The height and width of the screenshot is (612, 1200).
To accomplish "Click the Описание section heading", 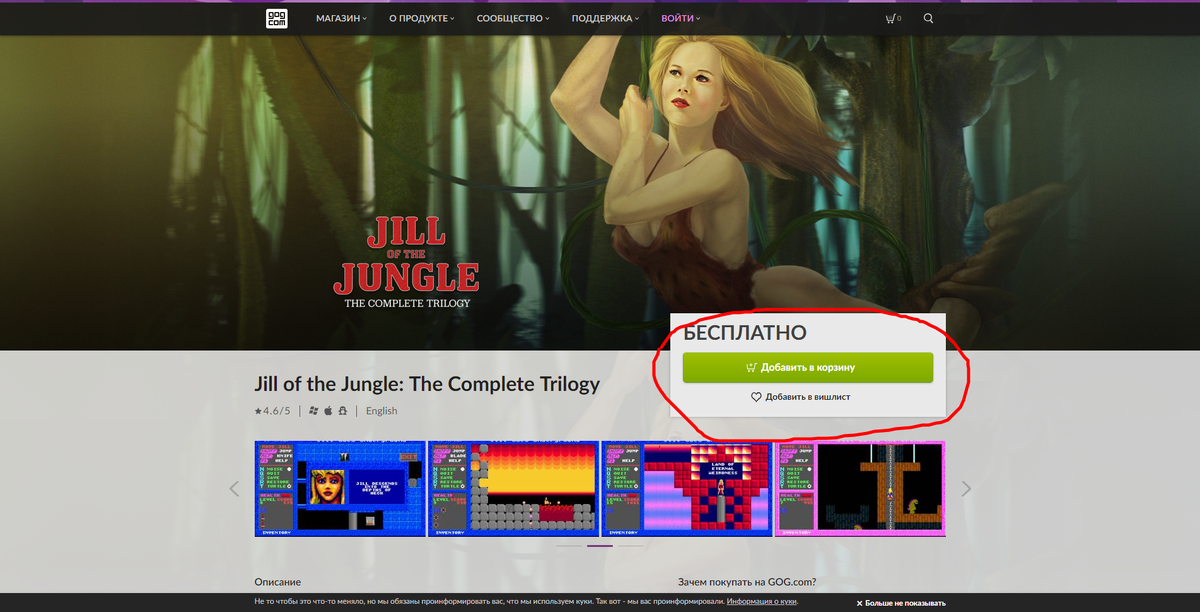I will tap(277, 582).
